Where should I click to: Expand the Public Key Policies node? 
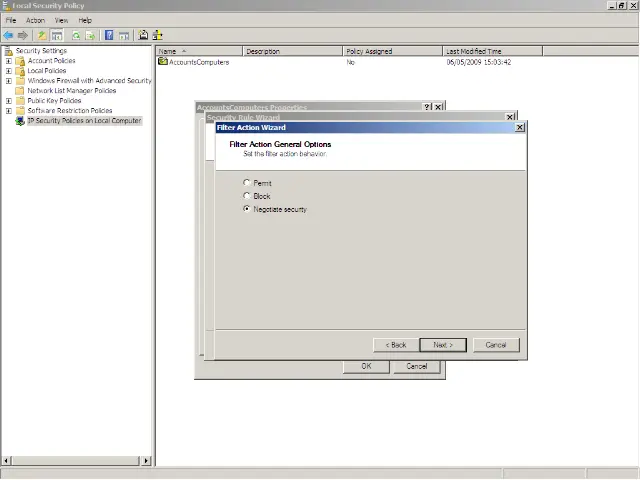click(x=9, y=101)
